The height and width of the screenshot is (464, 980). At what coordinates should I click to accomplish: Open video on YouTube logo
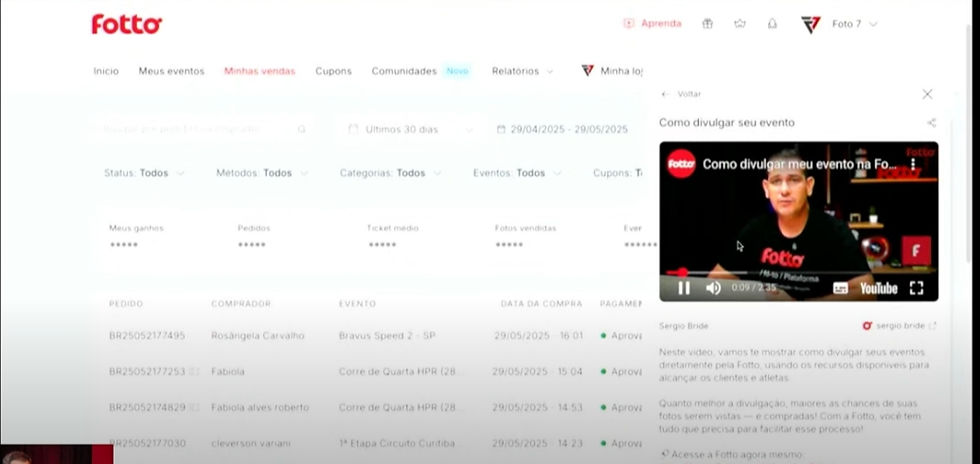879,288
